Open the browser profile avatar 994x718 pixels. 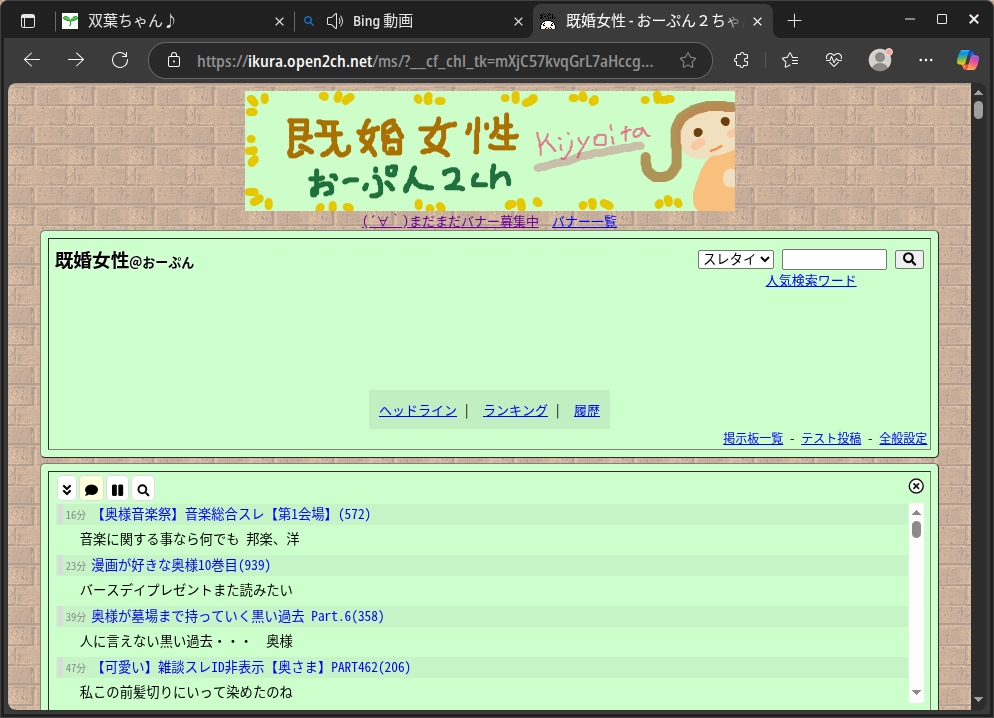point(880,60)
